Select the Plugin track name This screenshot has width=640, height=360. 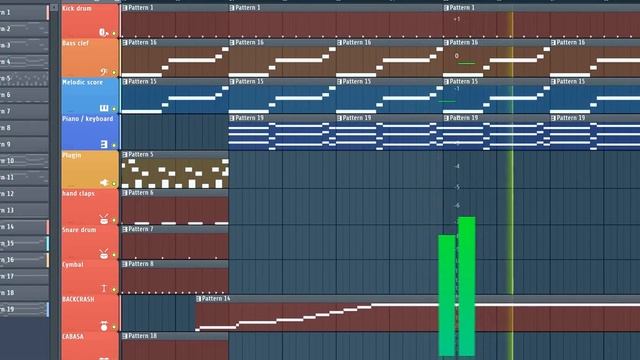pyautogui.click(x=71, y=155)
